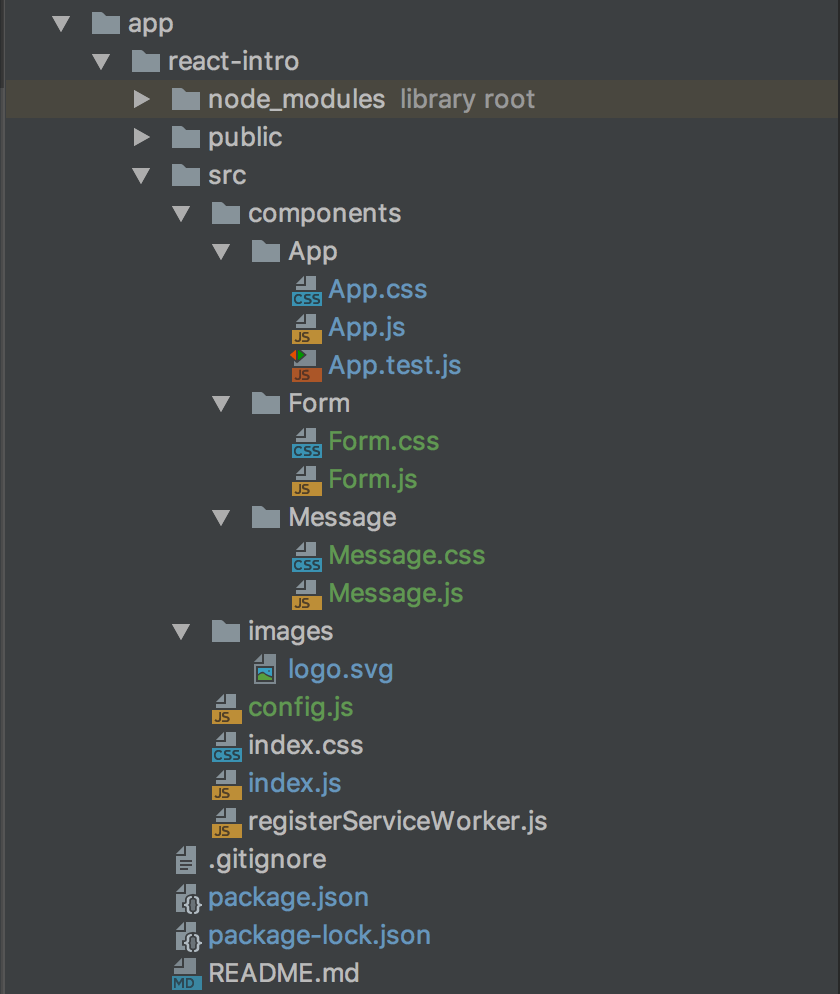Viewport: 840px width, 994px height.
Task: Click the text file icon of .gitignore
Action: pos(186,860)
